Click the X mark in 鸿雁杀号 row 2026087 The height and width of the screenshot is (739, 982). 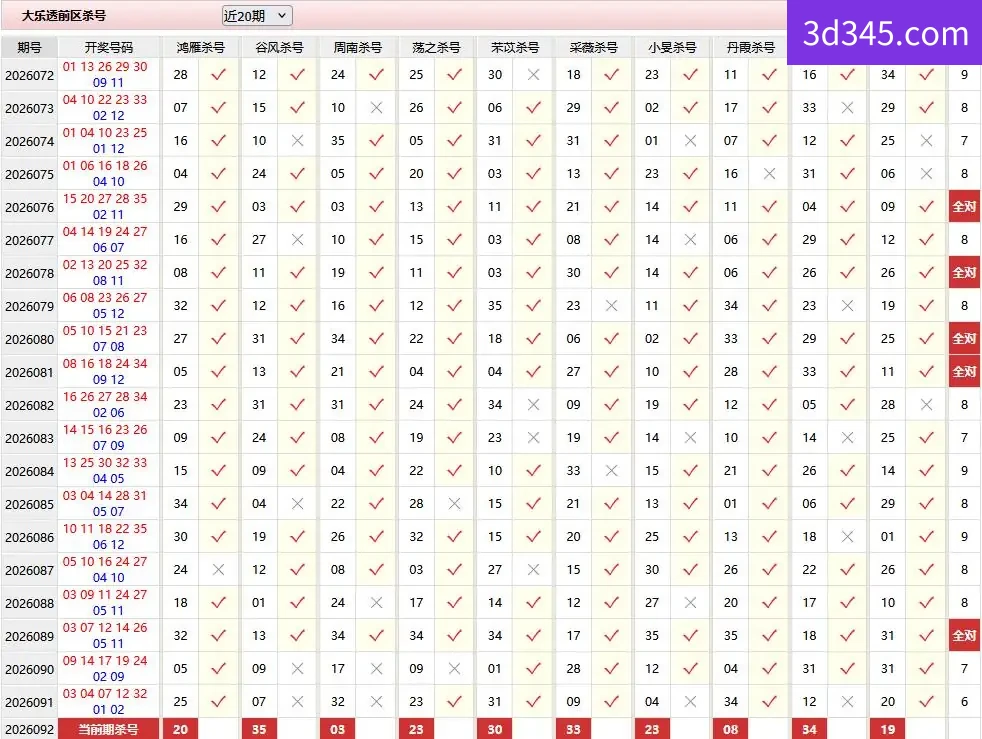click(x=219, y=570)
